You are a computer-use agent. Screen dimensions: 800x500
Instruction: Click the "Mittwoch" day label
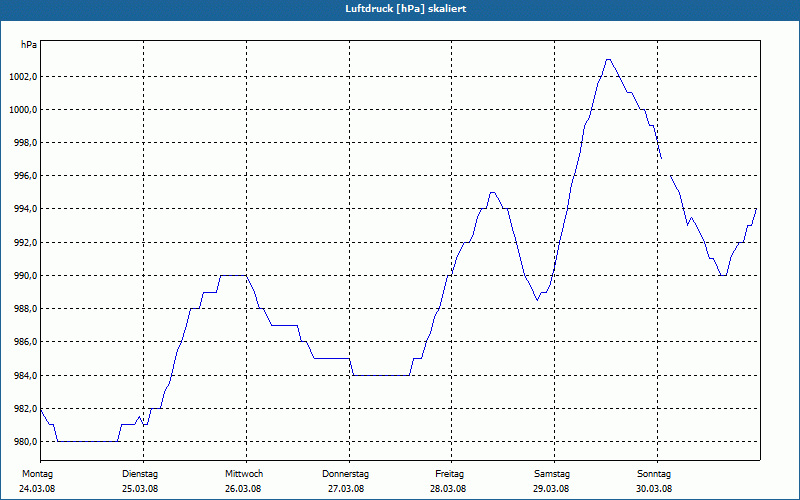pyautogui.click(x=244, y=474)
